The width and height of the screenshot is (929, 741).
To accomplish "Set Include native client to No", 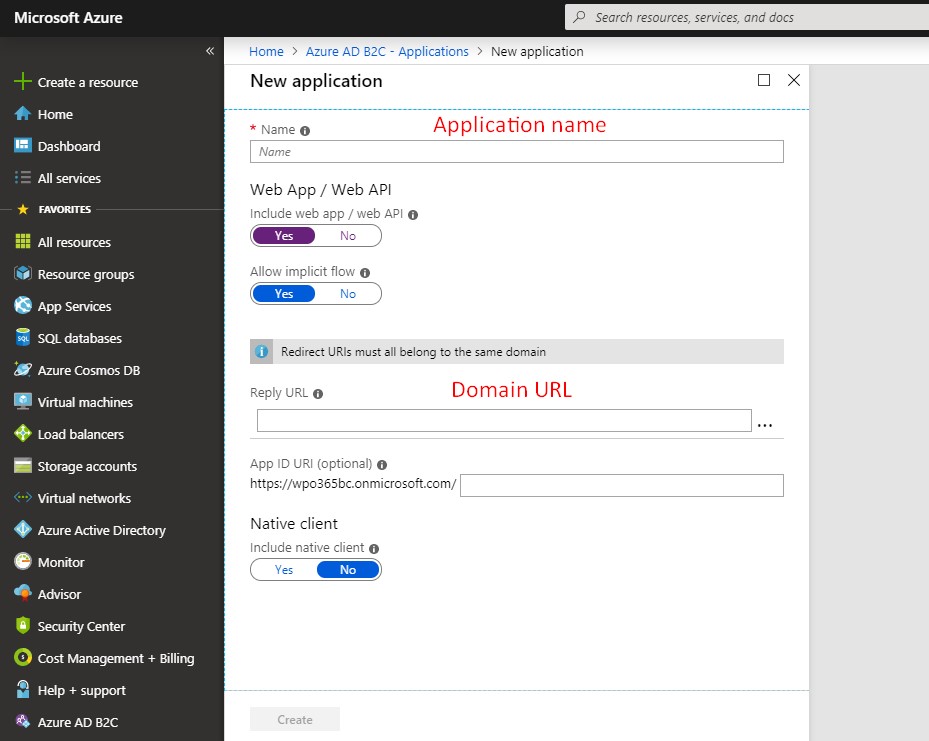I will coord(348,570).
